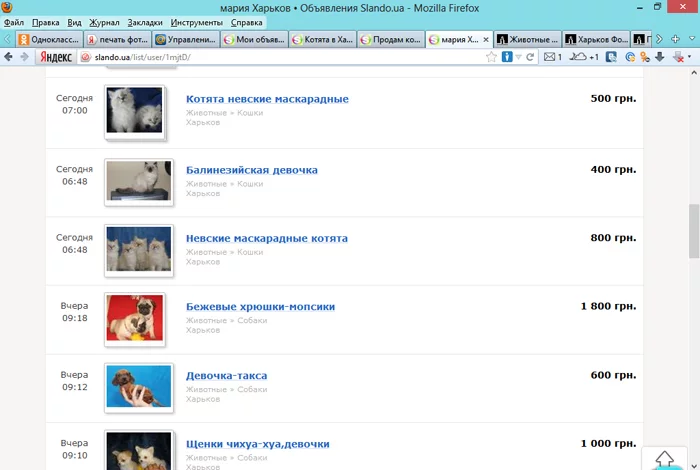This screenshot has width=700, height=470.
Task: Switch to the Котята в Ха... tab
Action: (x=323, y=39)
